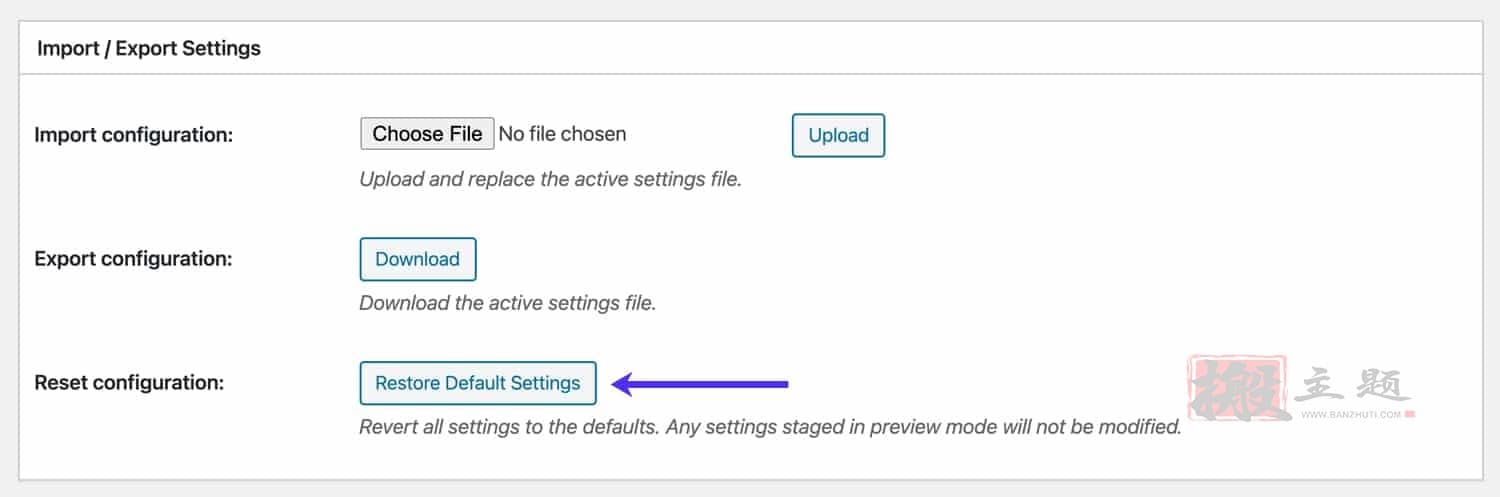1500x497 pixels.
Task: Click the 'Revert all settings' description text
Action: 770,427
